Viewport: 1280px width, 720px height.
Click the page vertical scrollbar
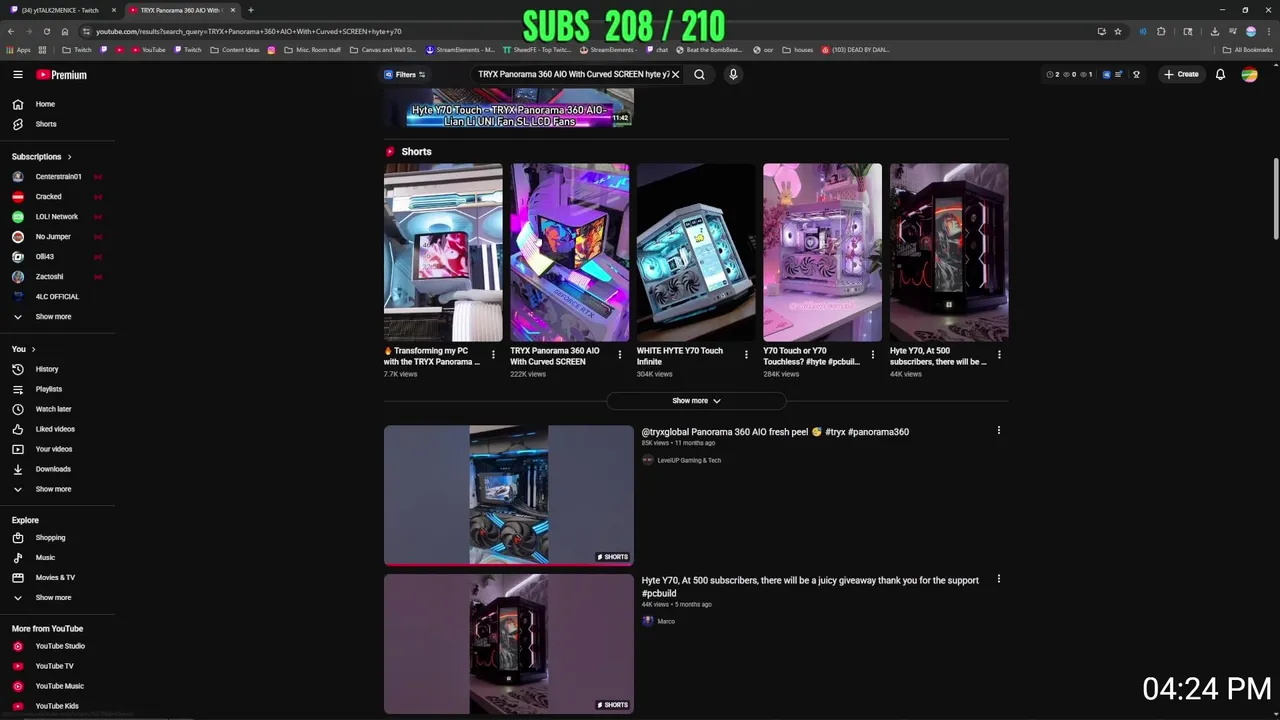pos(1275,198)
